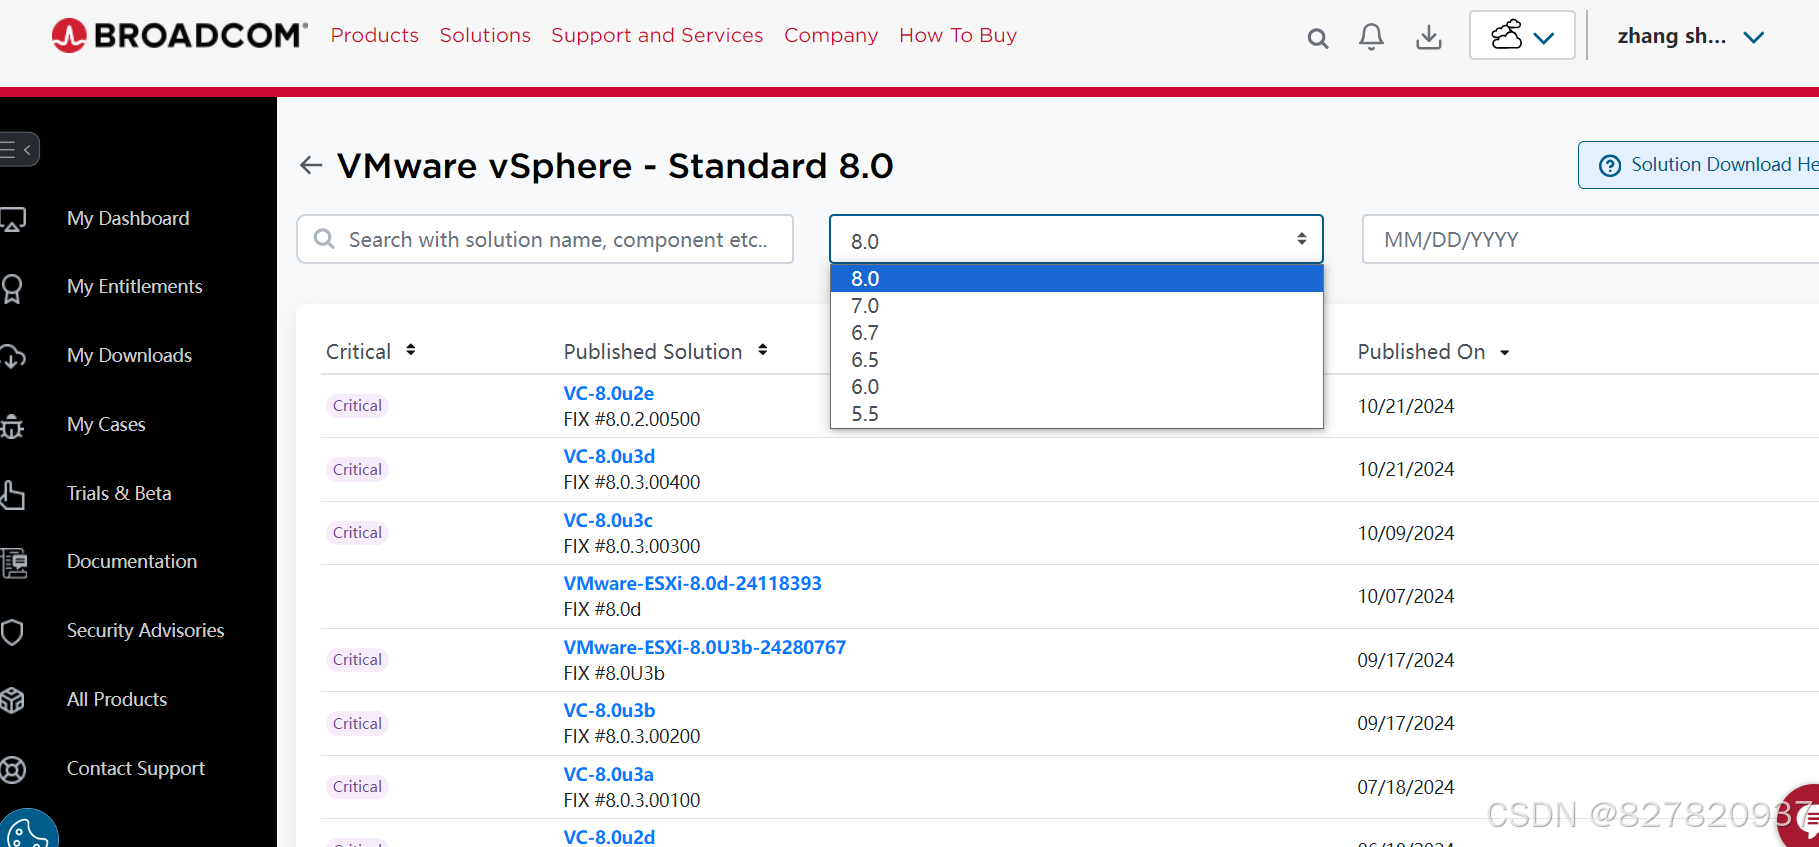Open How To Buy menu
The height and width of the screenshot is (847, 1819).
pyautogui.click(x=958, y=36)
